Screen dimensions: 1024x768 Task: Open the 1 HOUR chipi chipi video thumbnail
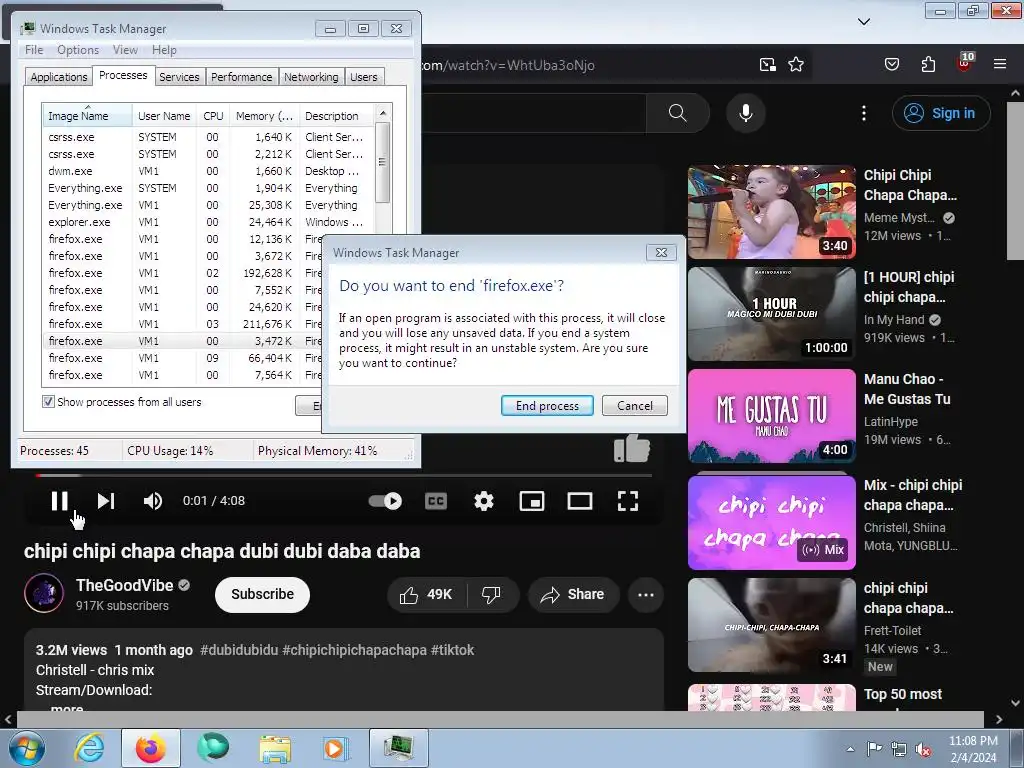coord(771,313)
